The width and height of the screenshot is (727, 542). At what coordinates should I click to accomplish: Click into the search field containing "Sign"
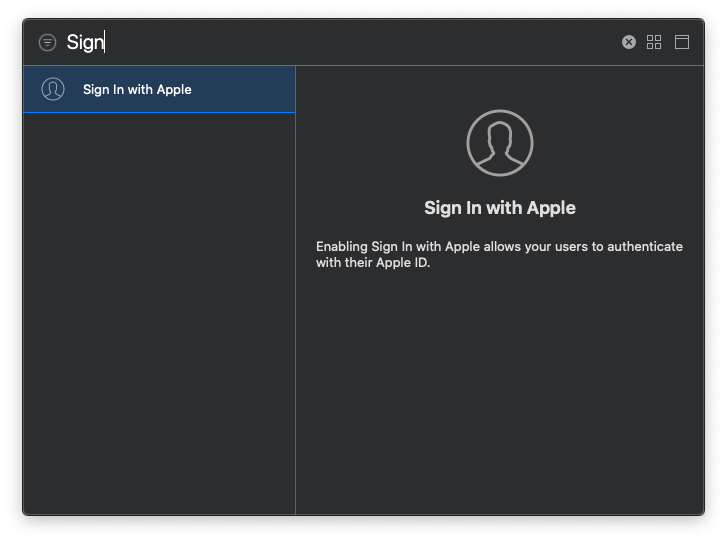pyautogui.click(x=338, y=42)
